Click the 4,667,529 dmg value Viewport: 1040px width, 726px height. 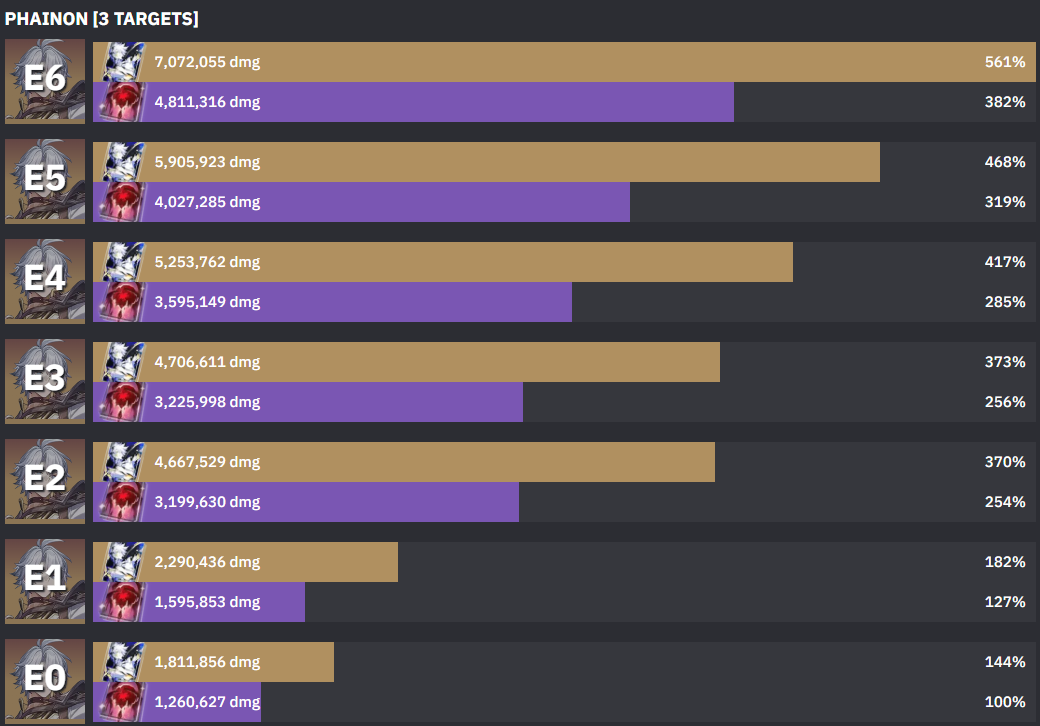coord(208,462)
